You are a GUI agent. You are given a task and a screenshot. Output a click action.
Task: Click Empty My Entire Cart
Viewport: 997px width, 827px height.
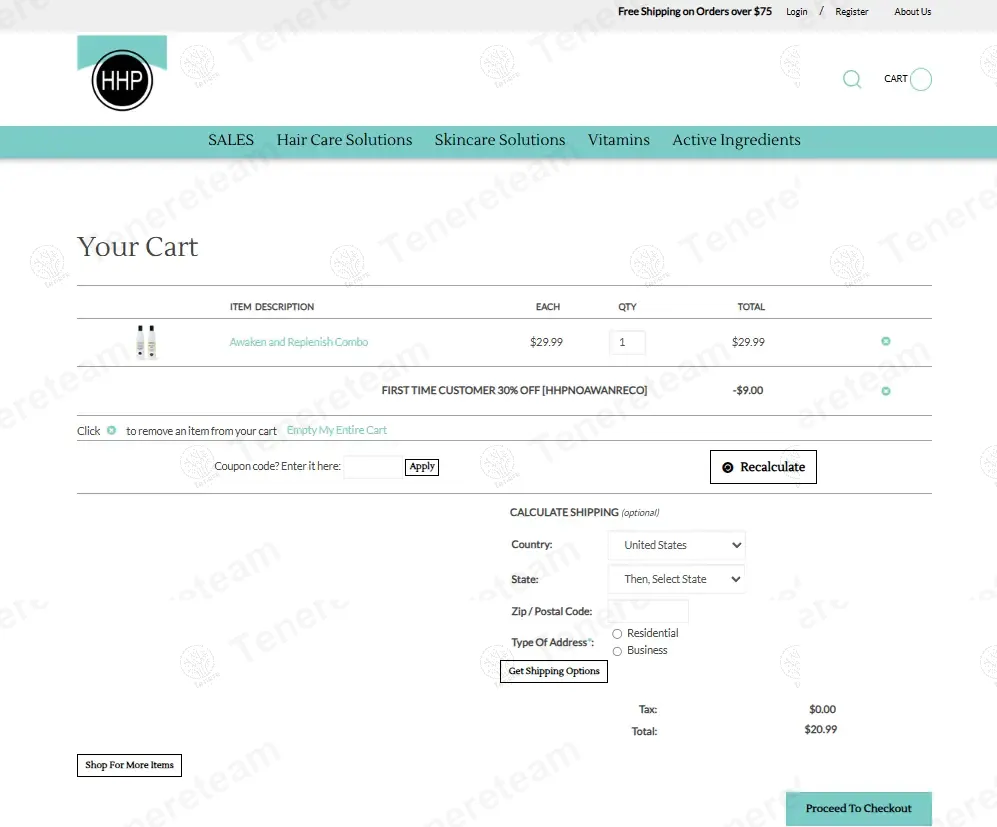point(336,430)
